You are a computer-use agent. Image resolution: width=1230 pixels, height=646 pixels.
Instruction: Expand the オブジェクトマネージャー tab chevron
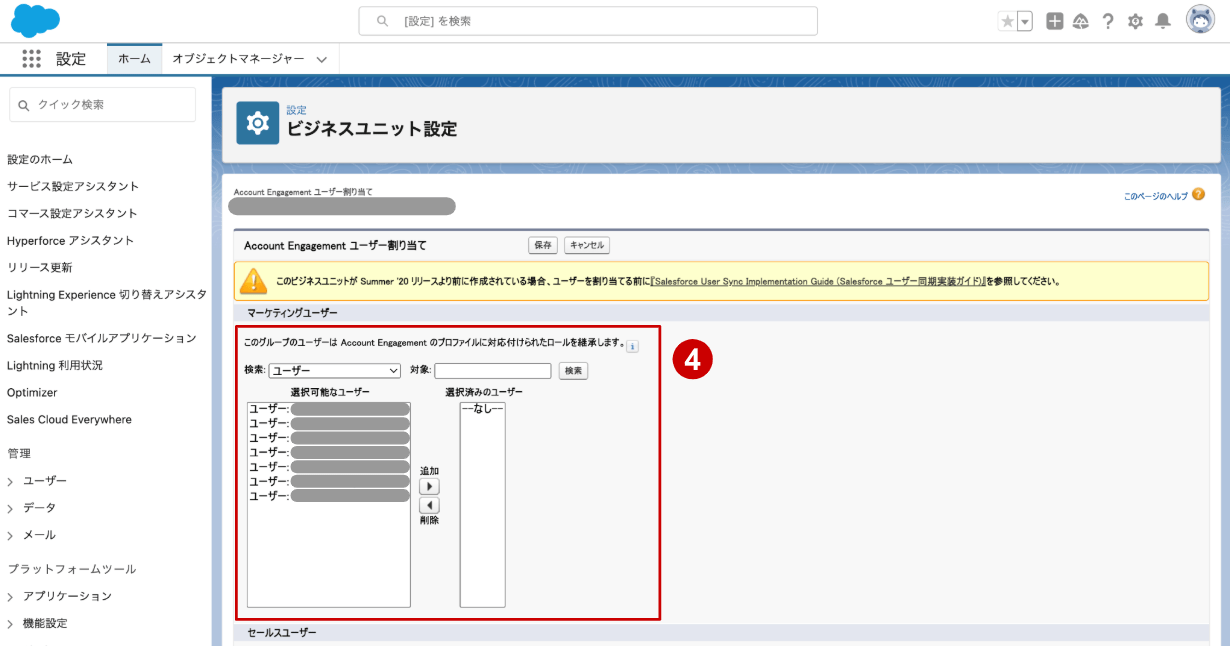321,60
